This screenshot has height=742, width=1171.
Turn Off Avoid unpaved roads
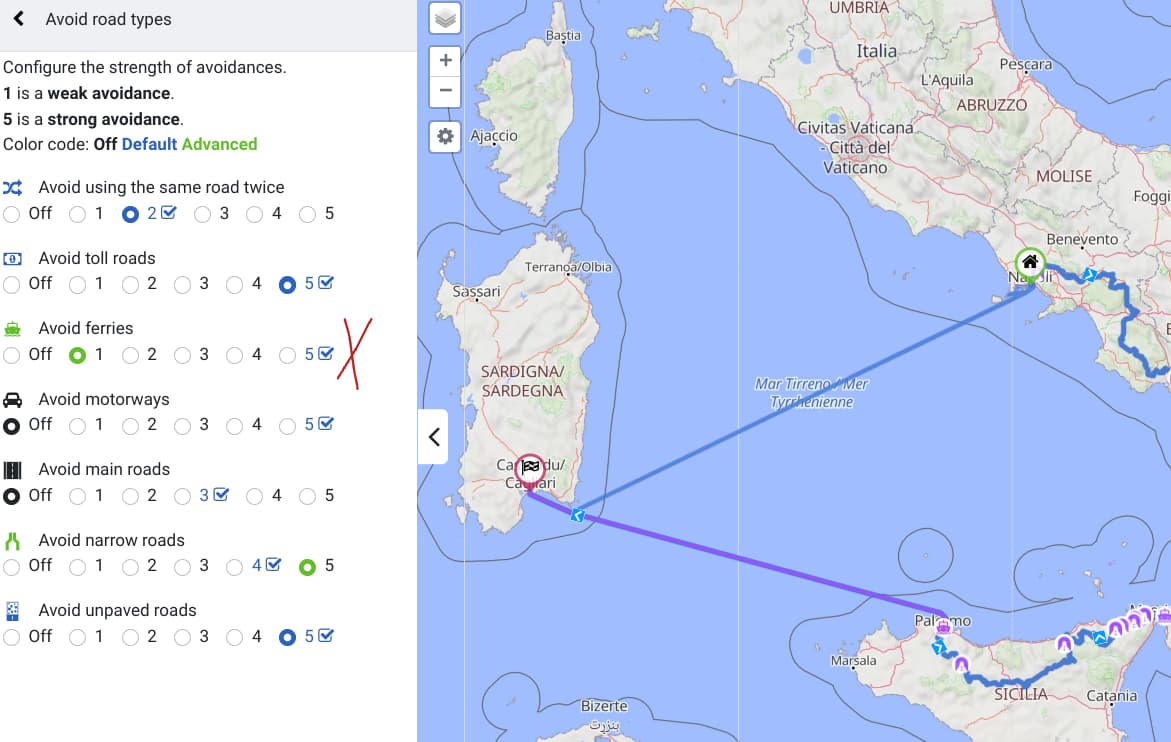tap(12, 637)
